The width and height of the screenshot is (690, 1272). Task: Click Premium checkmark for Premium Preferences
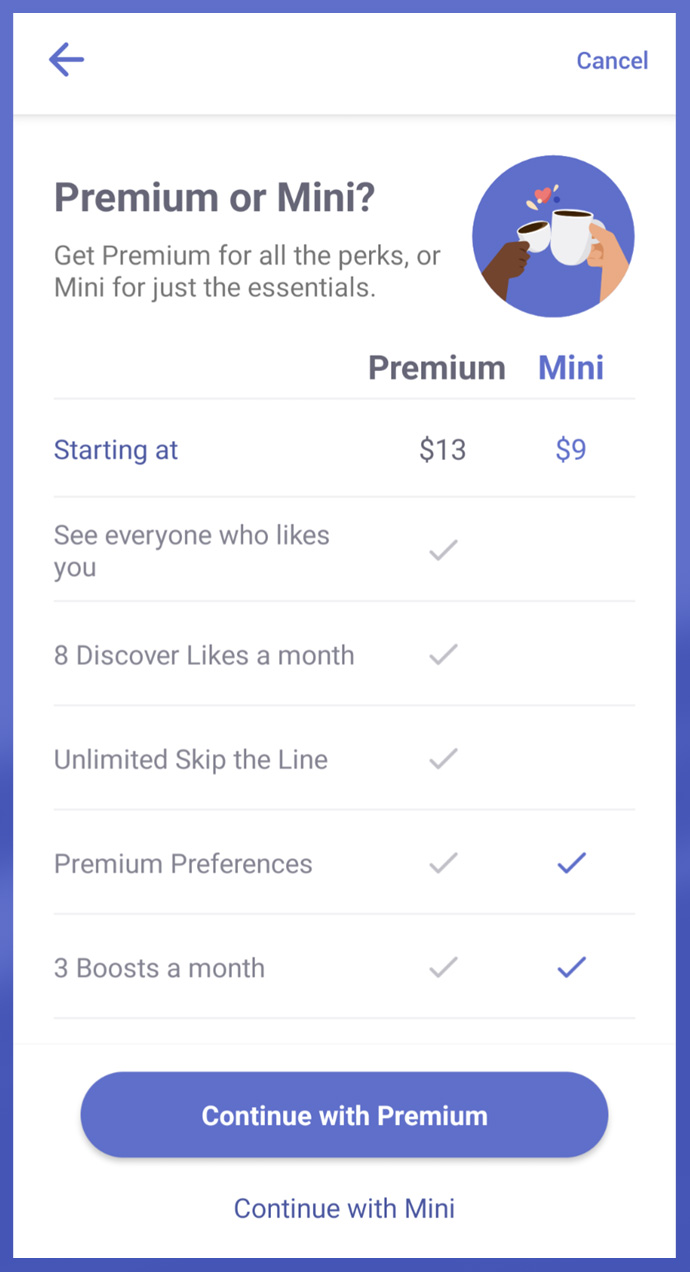click(443, 863)
